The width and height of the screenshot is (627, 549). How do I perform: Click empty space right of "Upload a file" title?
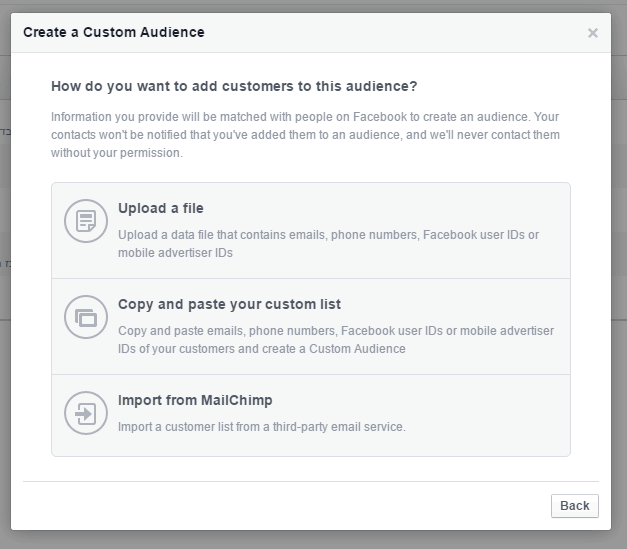tap(400, 208)
